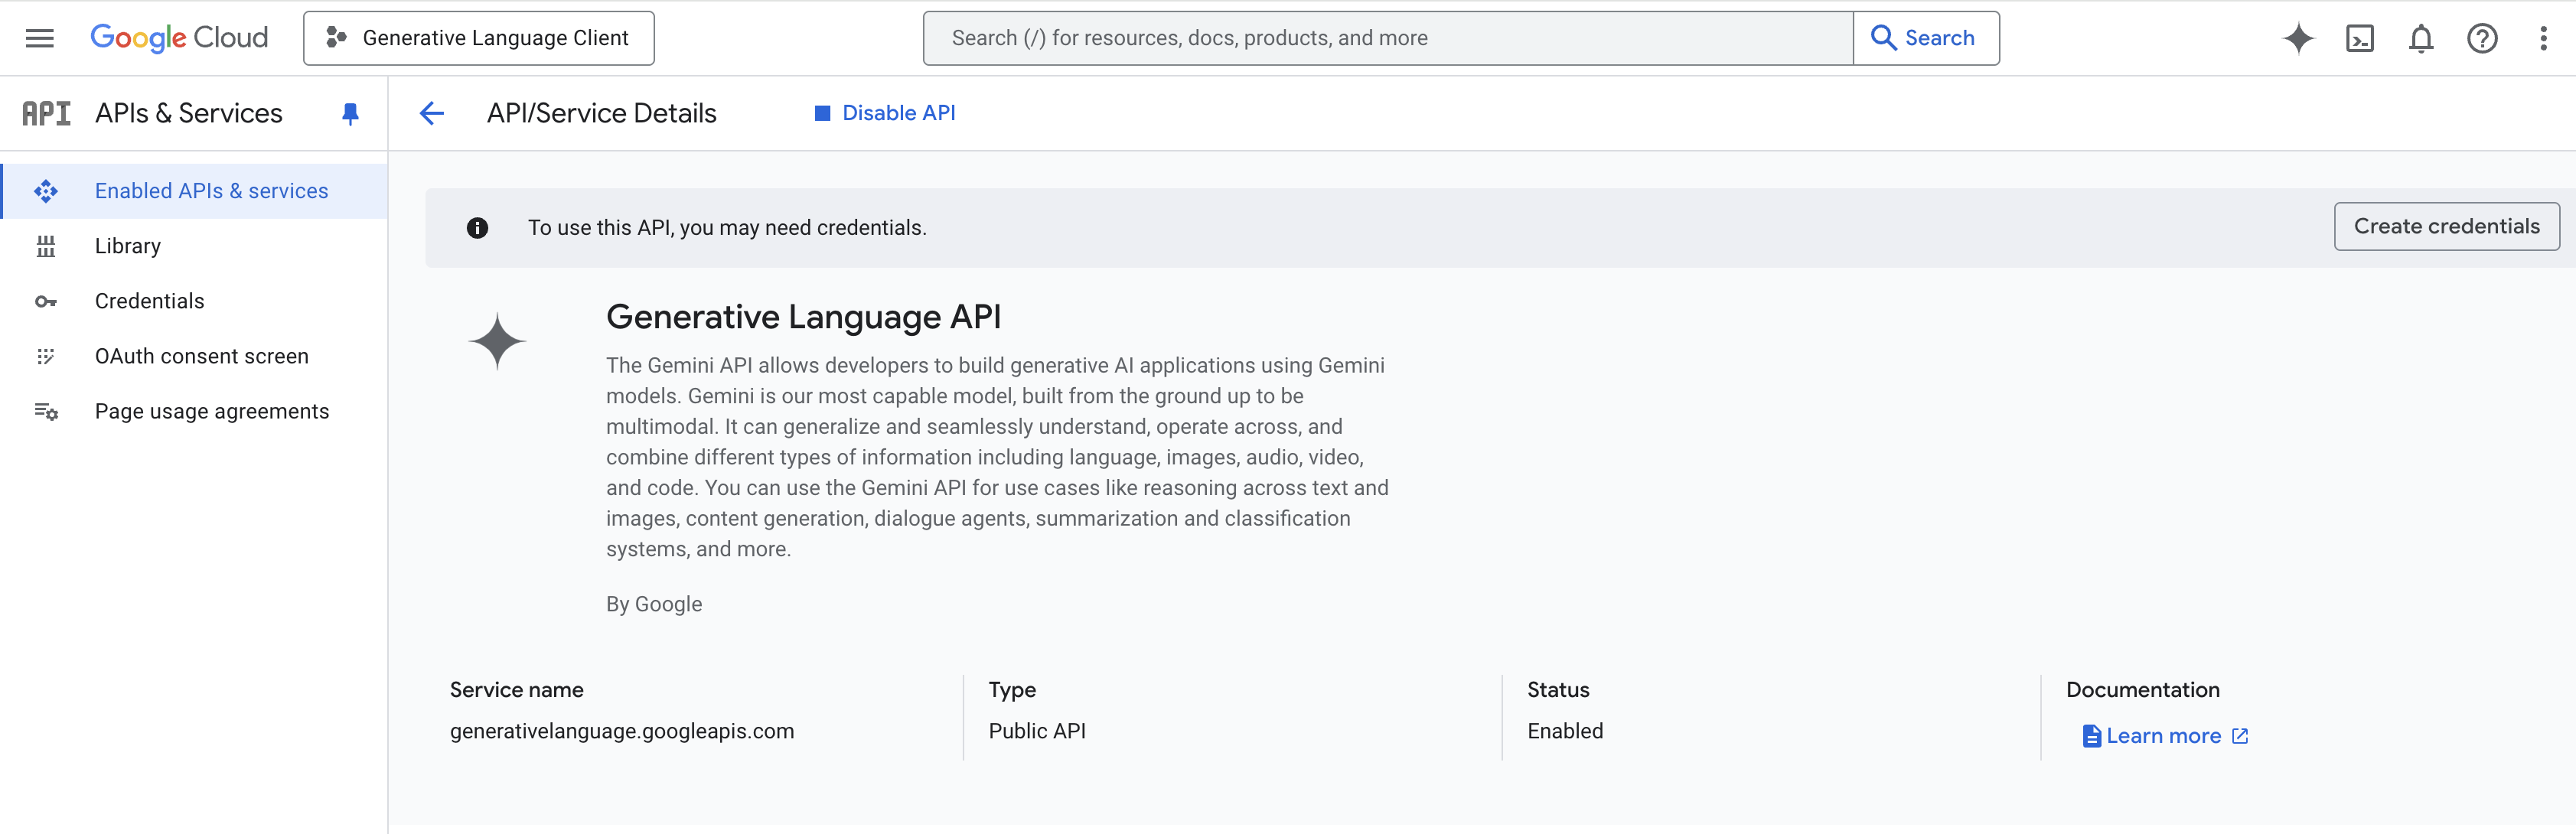The height and width of the screenshot is (834, 2576).
Task: Click the Credentials key icon
Action: click(x=46, y=300)
